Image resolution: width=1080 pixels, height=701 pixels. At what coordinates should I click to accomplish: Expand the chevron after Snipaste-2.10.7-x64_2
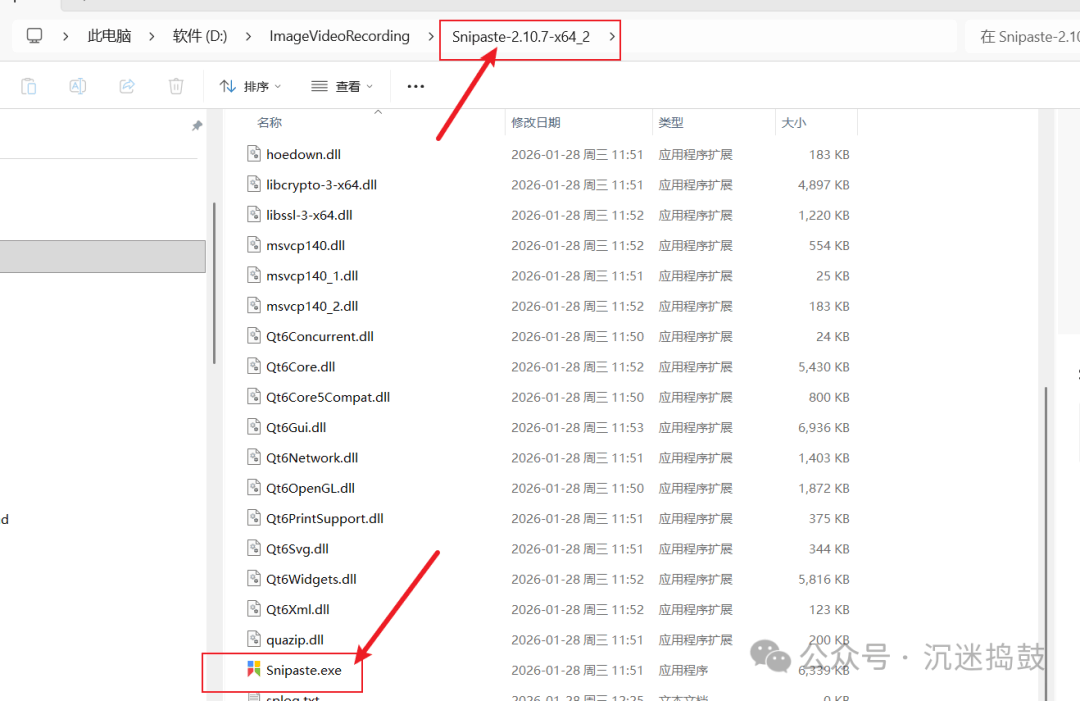[612, 37]
